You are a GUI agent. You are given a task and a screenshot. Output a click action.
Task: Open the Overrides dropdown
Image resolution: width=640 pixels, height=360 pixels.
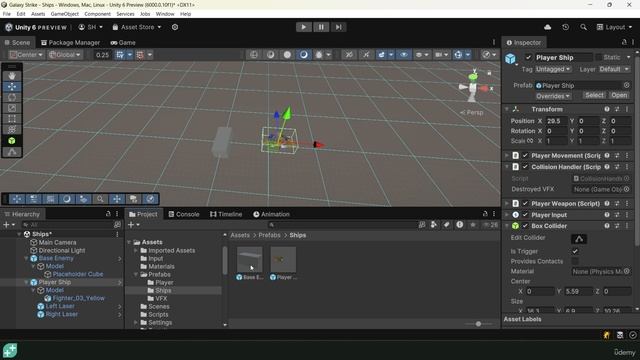[553, 96]
